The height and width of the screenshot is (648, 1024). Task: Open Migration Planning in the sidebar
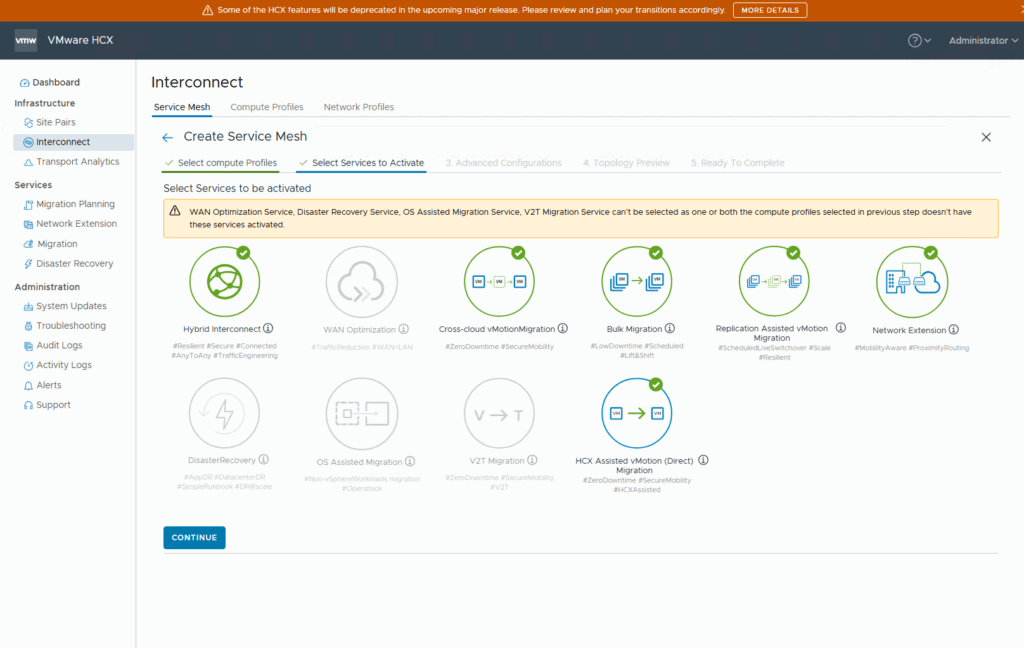click(75, 204)
